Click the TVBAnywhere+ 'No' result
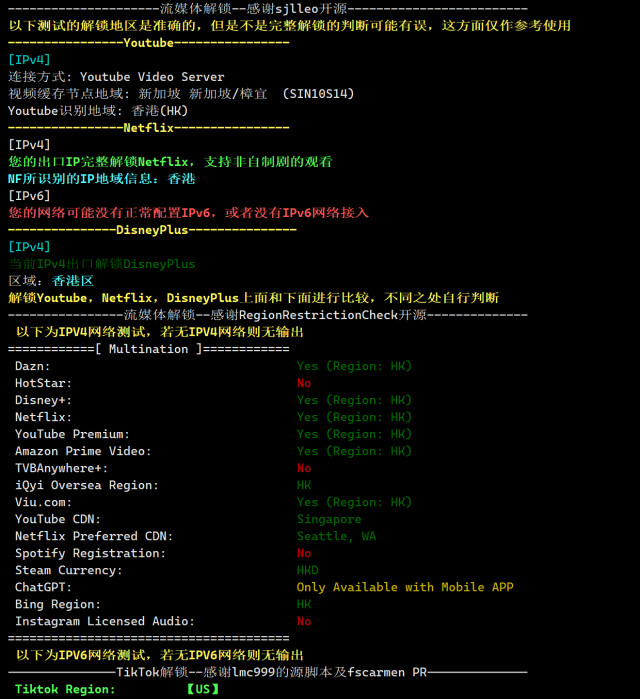This screenshot has width=640, height=699. [304, 468]
